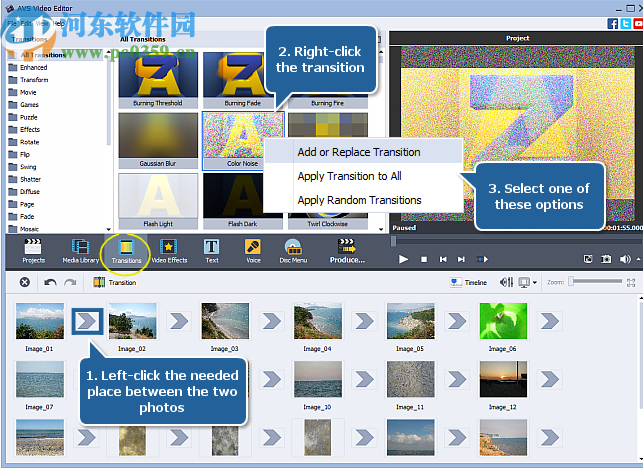Expand the volume options arrow
The image size is (643, 471).
pos(638,259)
